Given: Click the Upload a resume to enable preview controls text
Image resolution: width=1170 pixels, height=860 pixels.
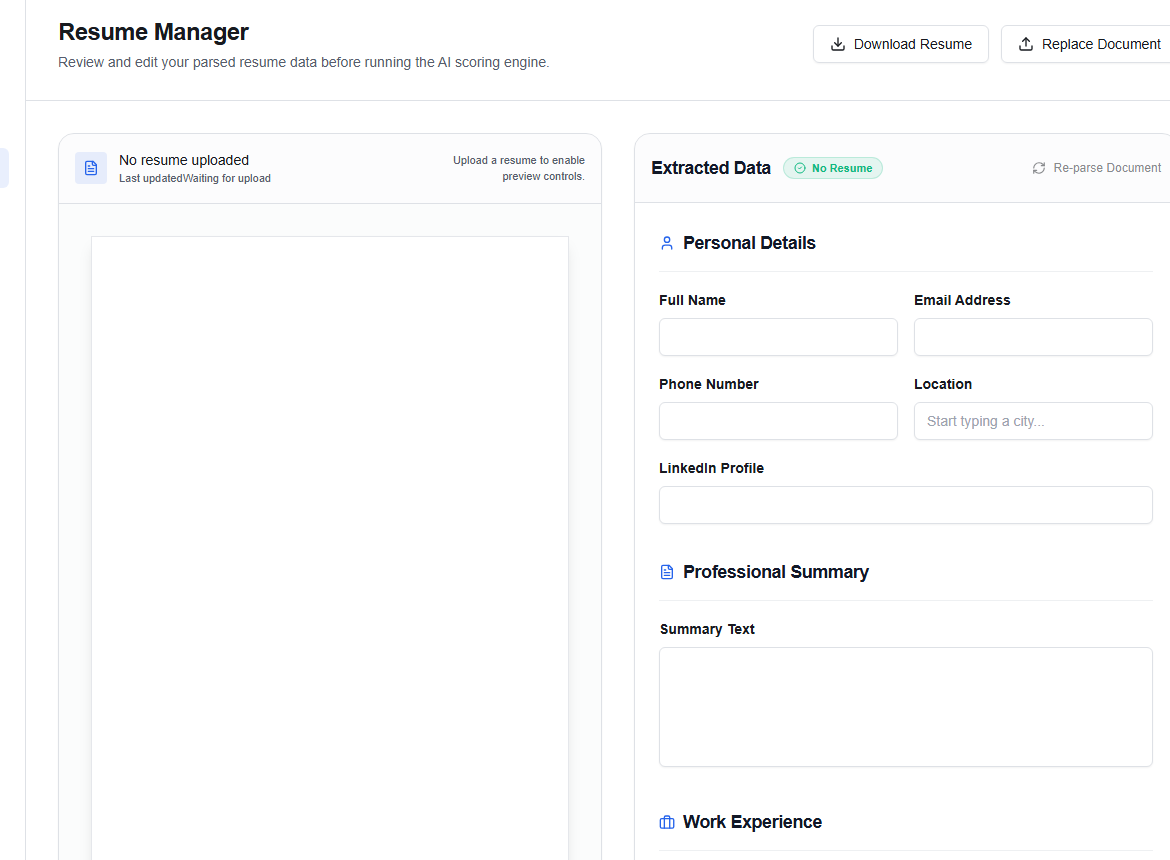Looking at the screenshot, I should tap(519, 169).
